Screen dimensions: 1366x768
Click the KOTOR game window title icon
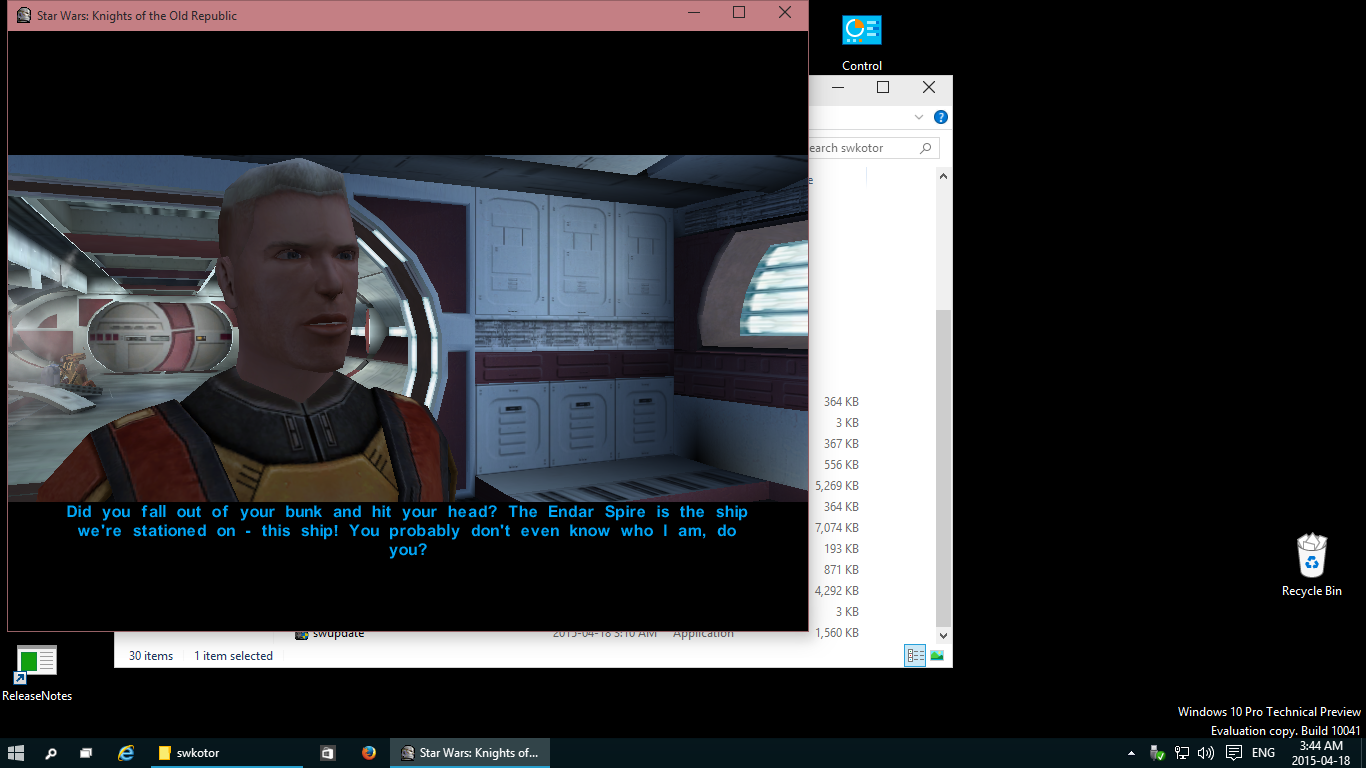click(24, 15)
